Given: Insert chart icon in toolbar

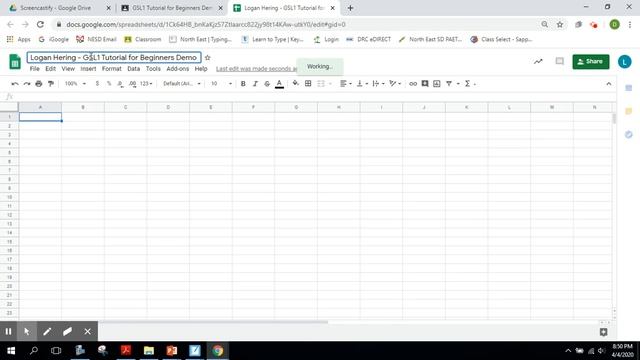Looking at the screenshot, I should 437,84.
